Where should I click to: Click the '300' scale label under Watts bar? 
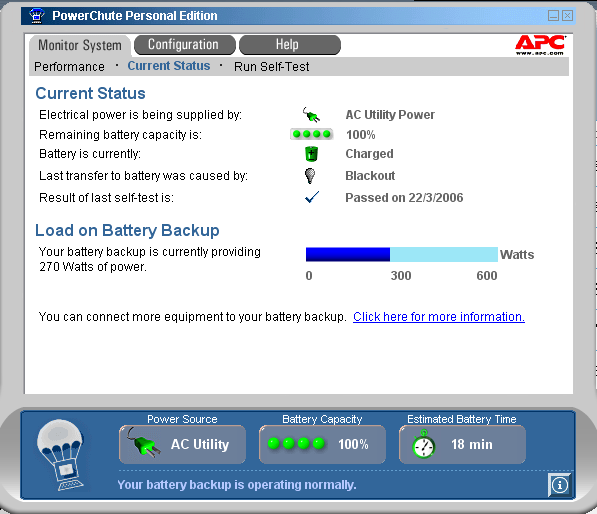(401, 276)
